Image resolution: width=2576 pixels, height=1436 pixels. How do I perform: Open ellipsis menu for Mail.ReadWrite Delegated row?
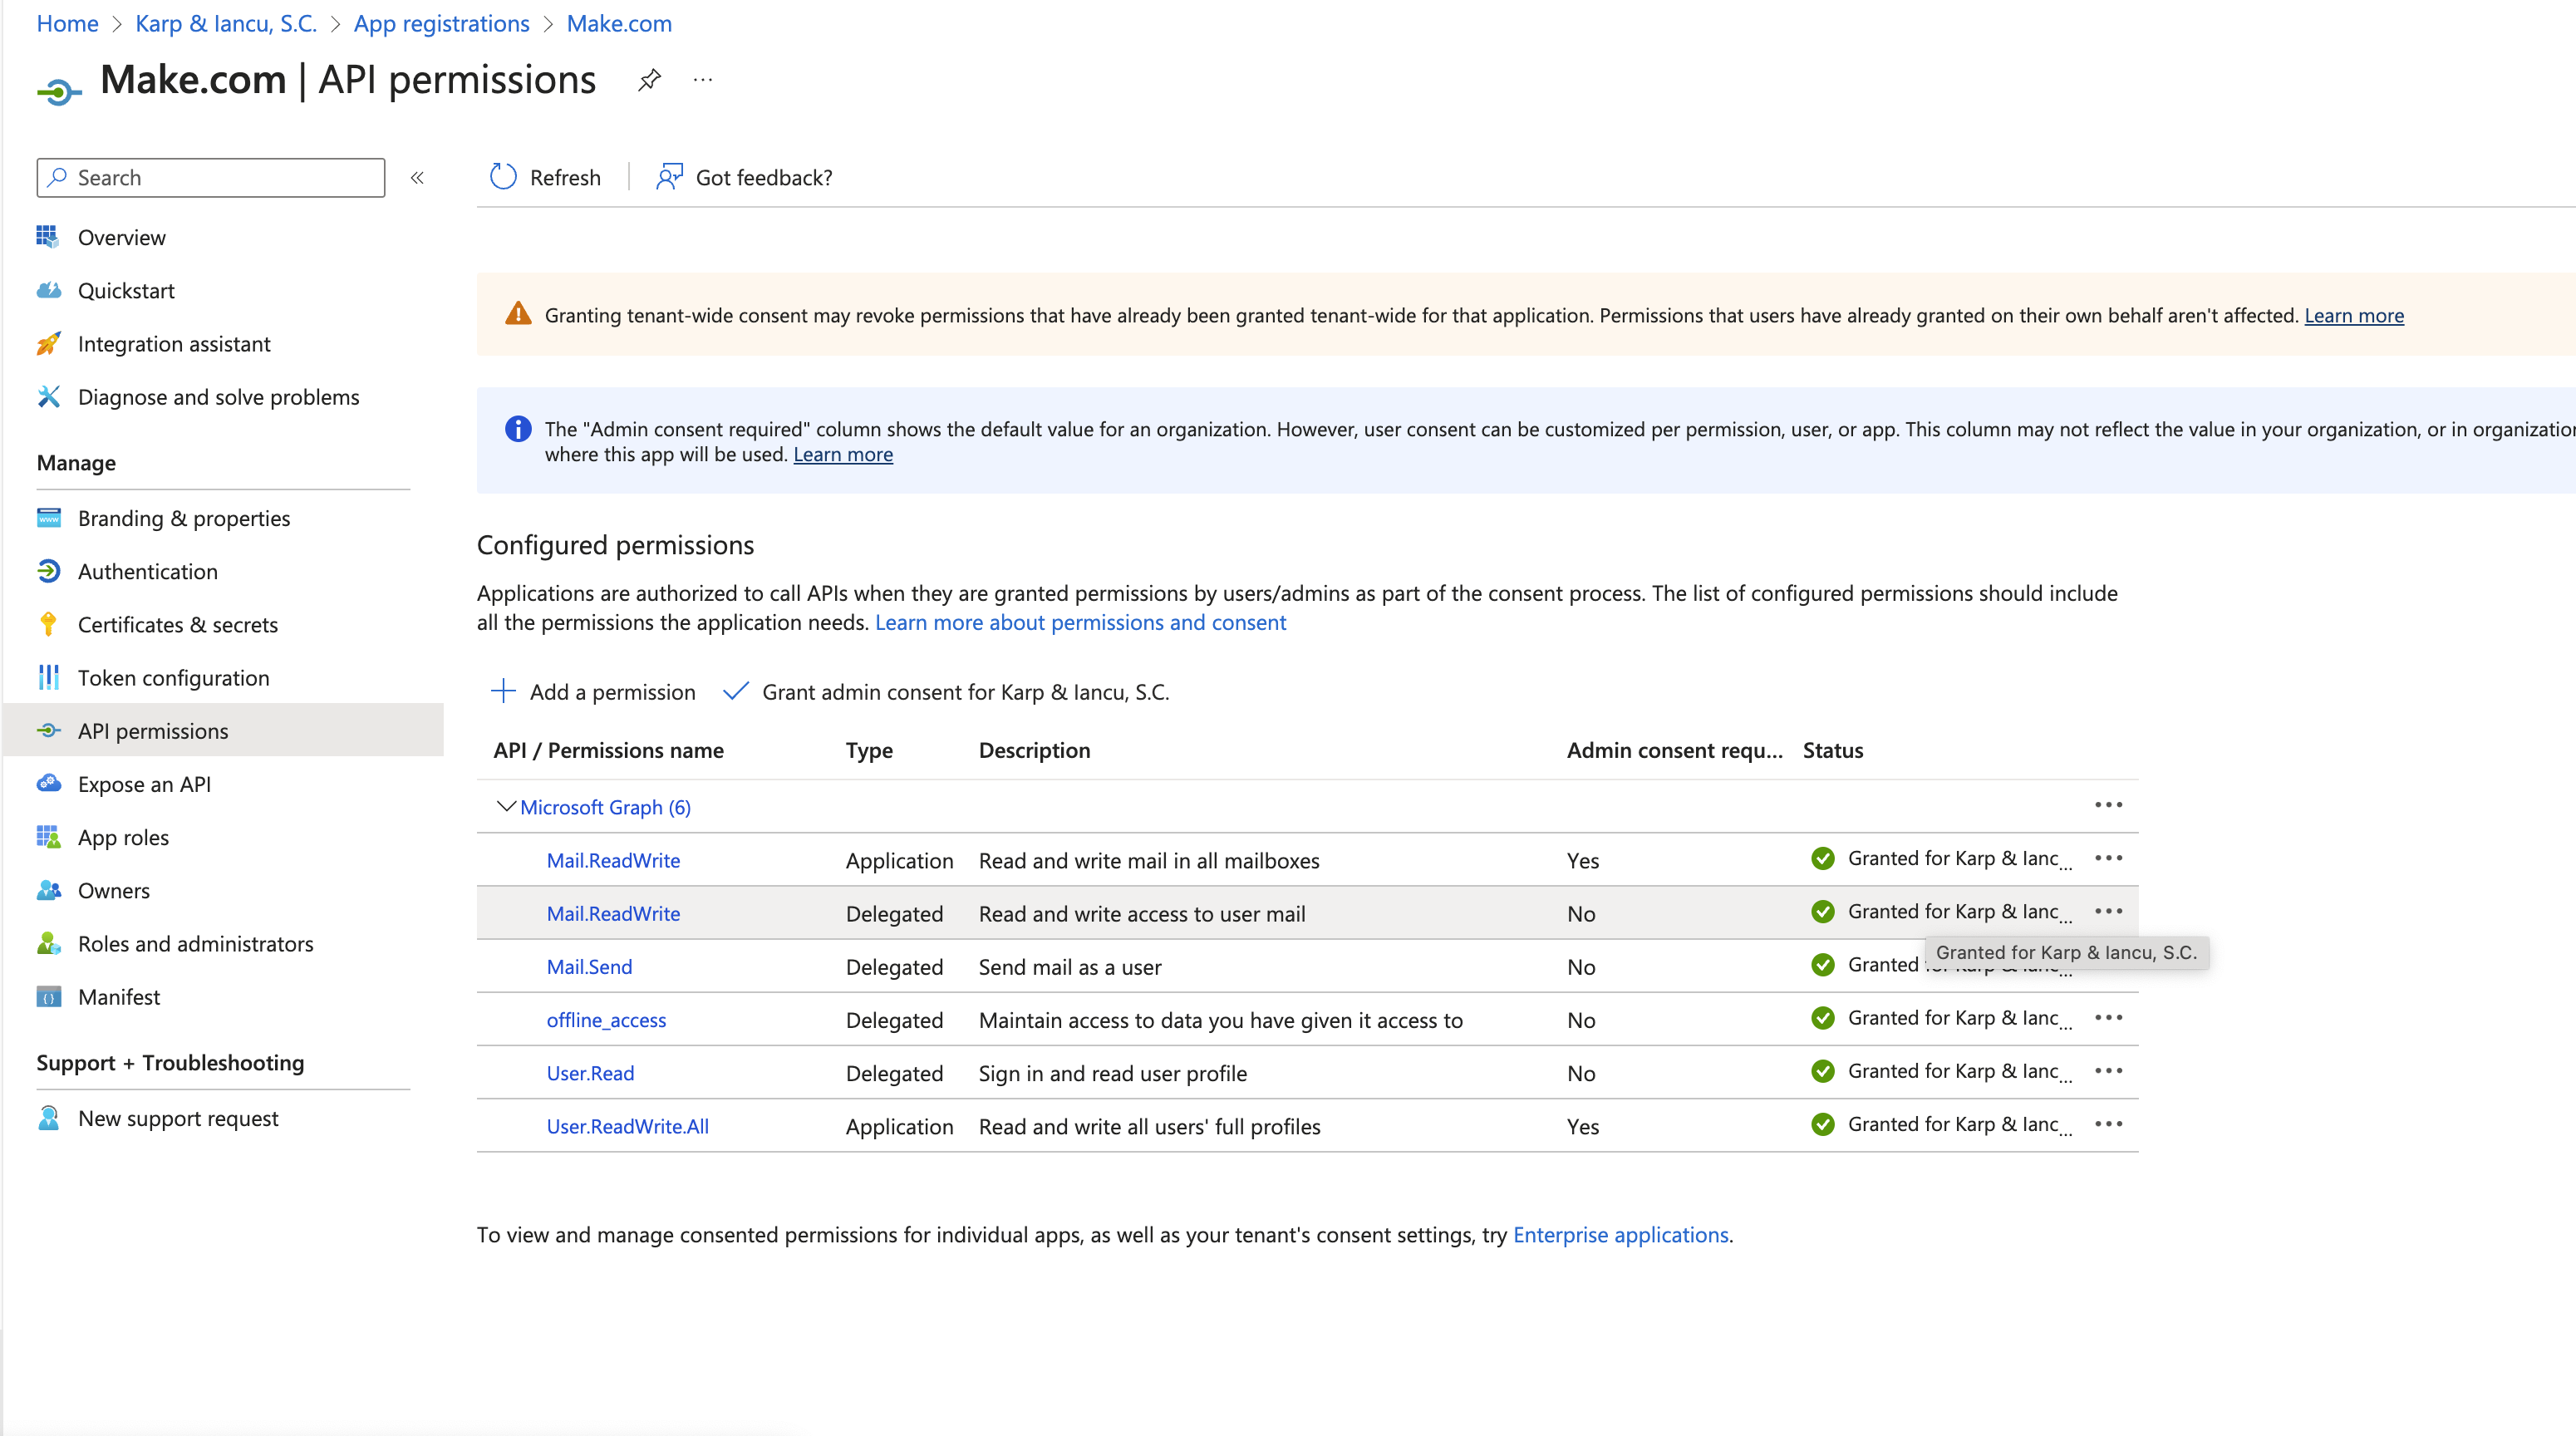(2108, 911)
